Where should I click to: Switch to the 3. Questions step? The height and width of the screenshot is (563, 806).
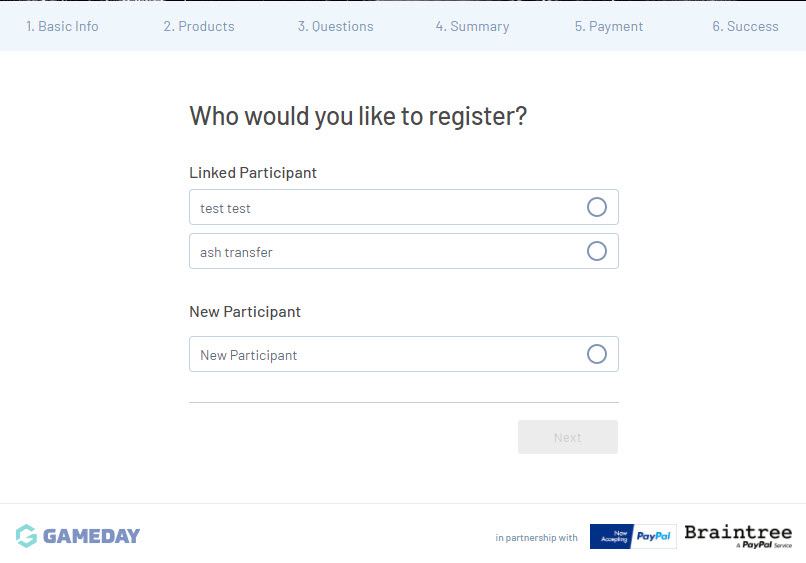[x=335, y=26]
